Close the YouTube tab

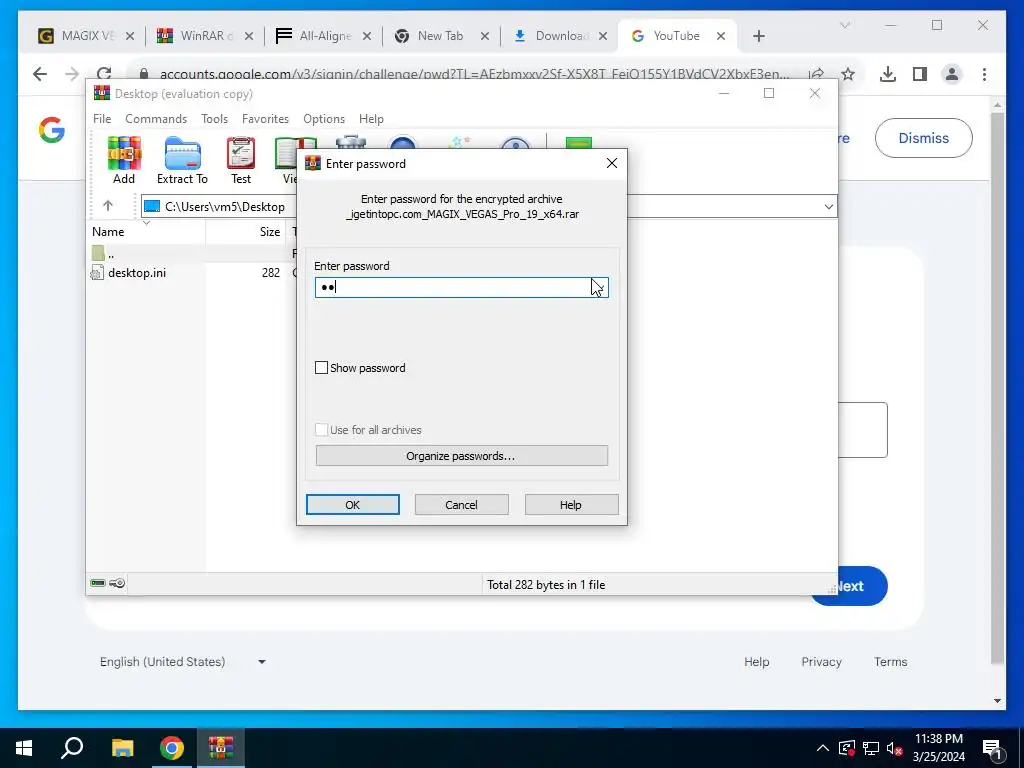(x=721, y=36)
